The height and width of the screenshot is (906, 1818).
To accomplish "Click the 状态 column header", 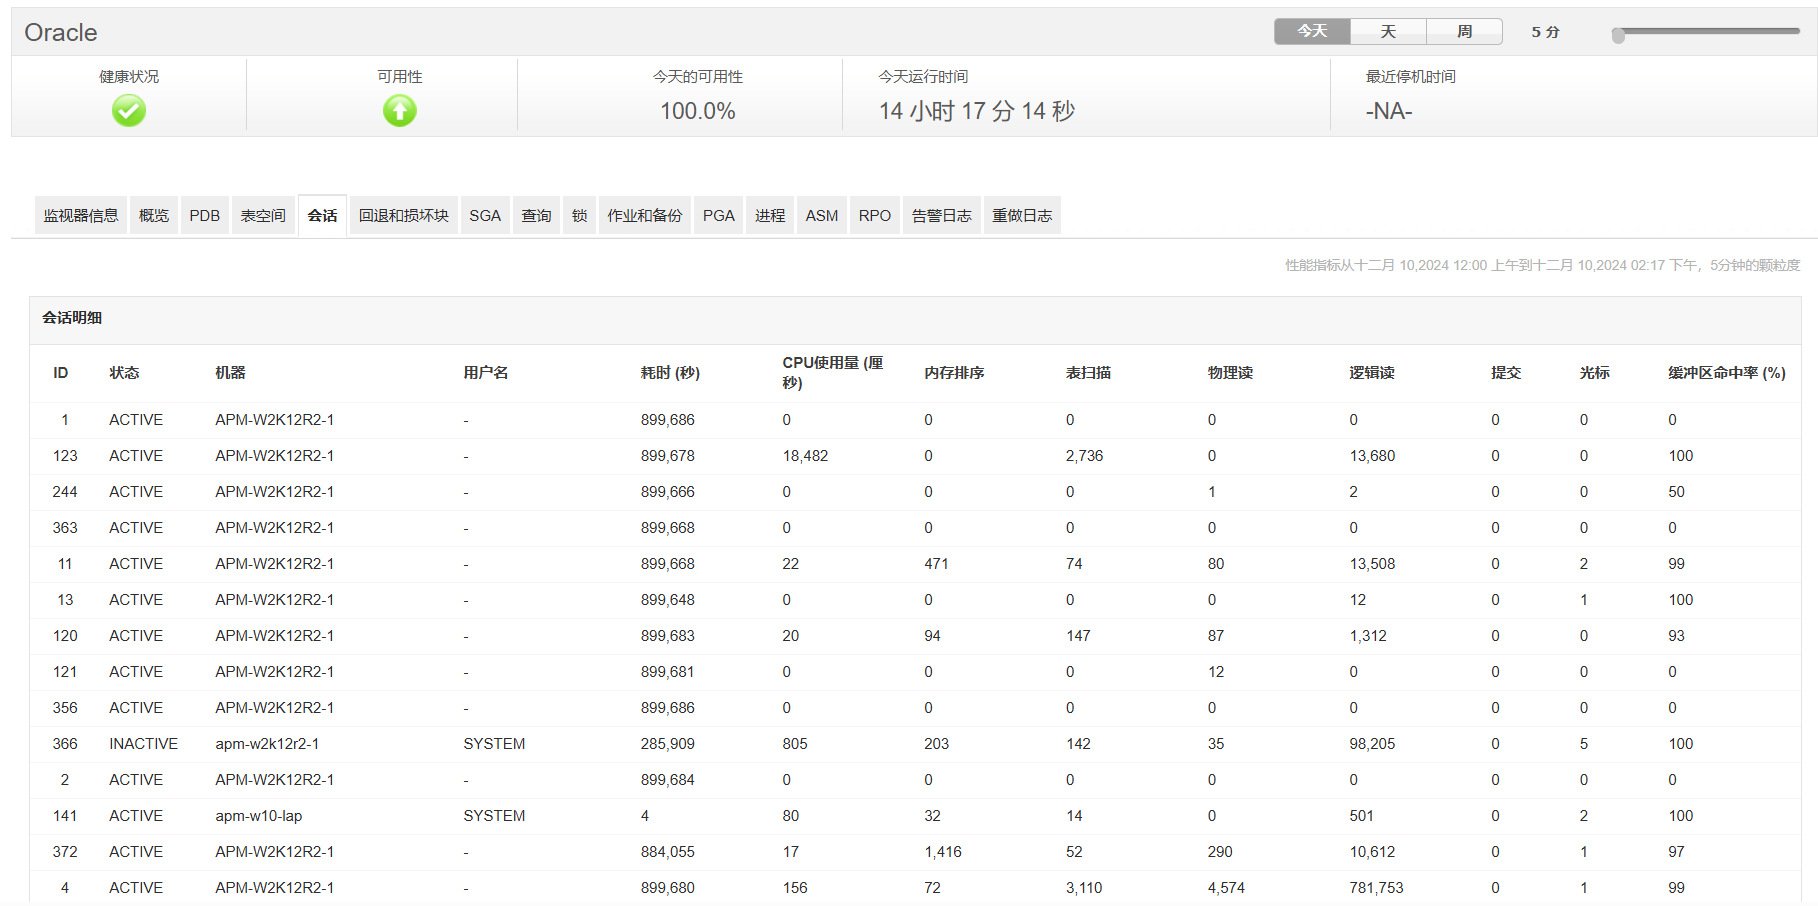I will [124, 373].
